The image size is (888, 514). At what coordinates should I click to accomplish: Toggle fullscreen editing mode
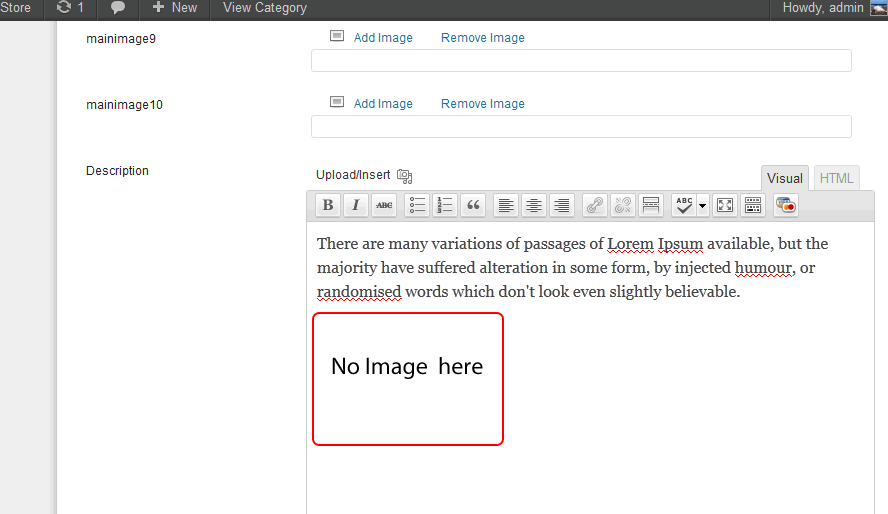[x=725, y=205]
